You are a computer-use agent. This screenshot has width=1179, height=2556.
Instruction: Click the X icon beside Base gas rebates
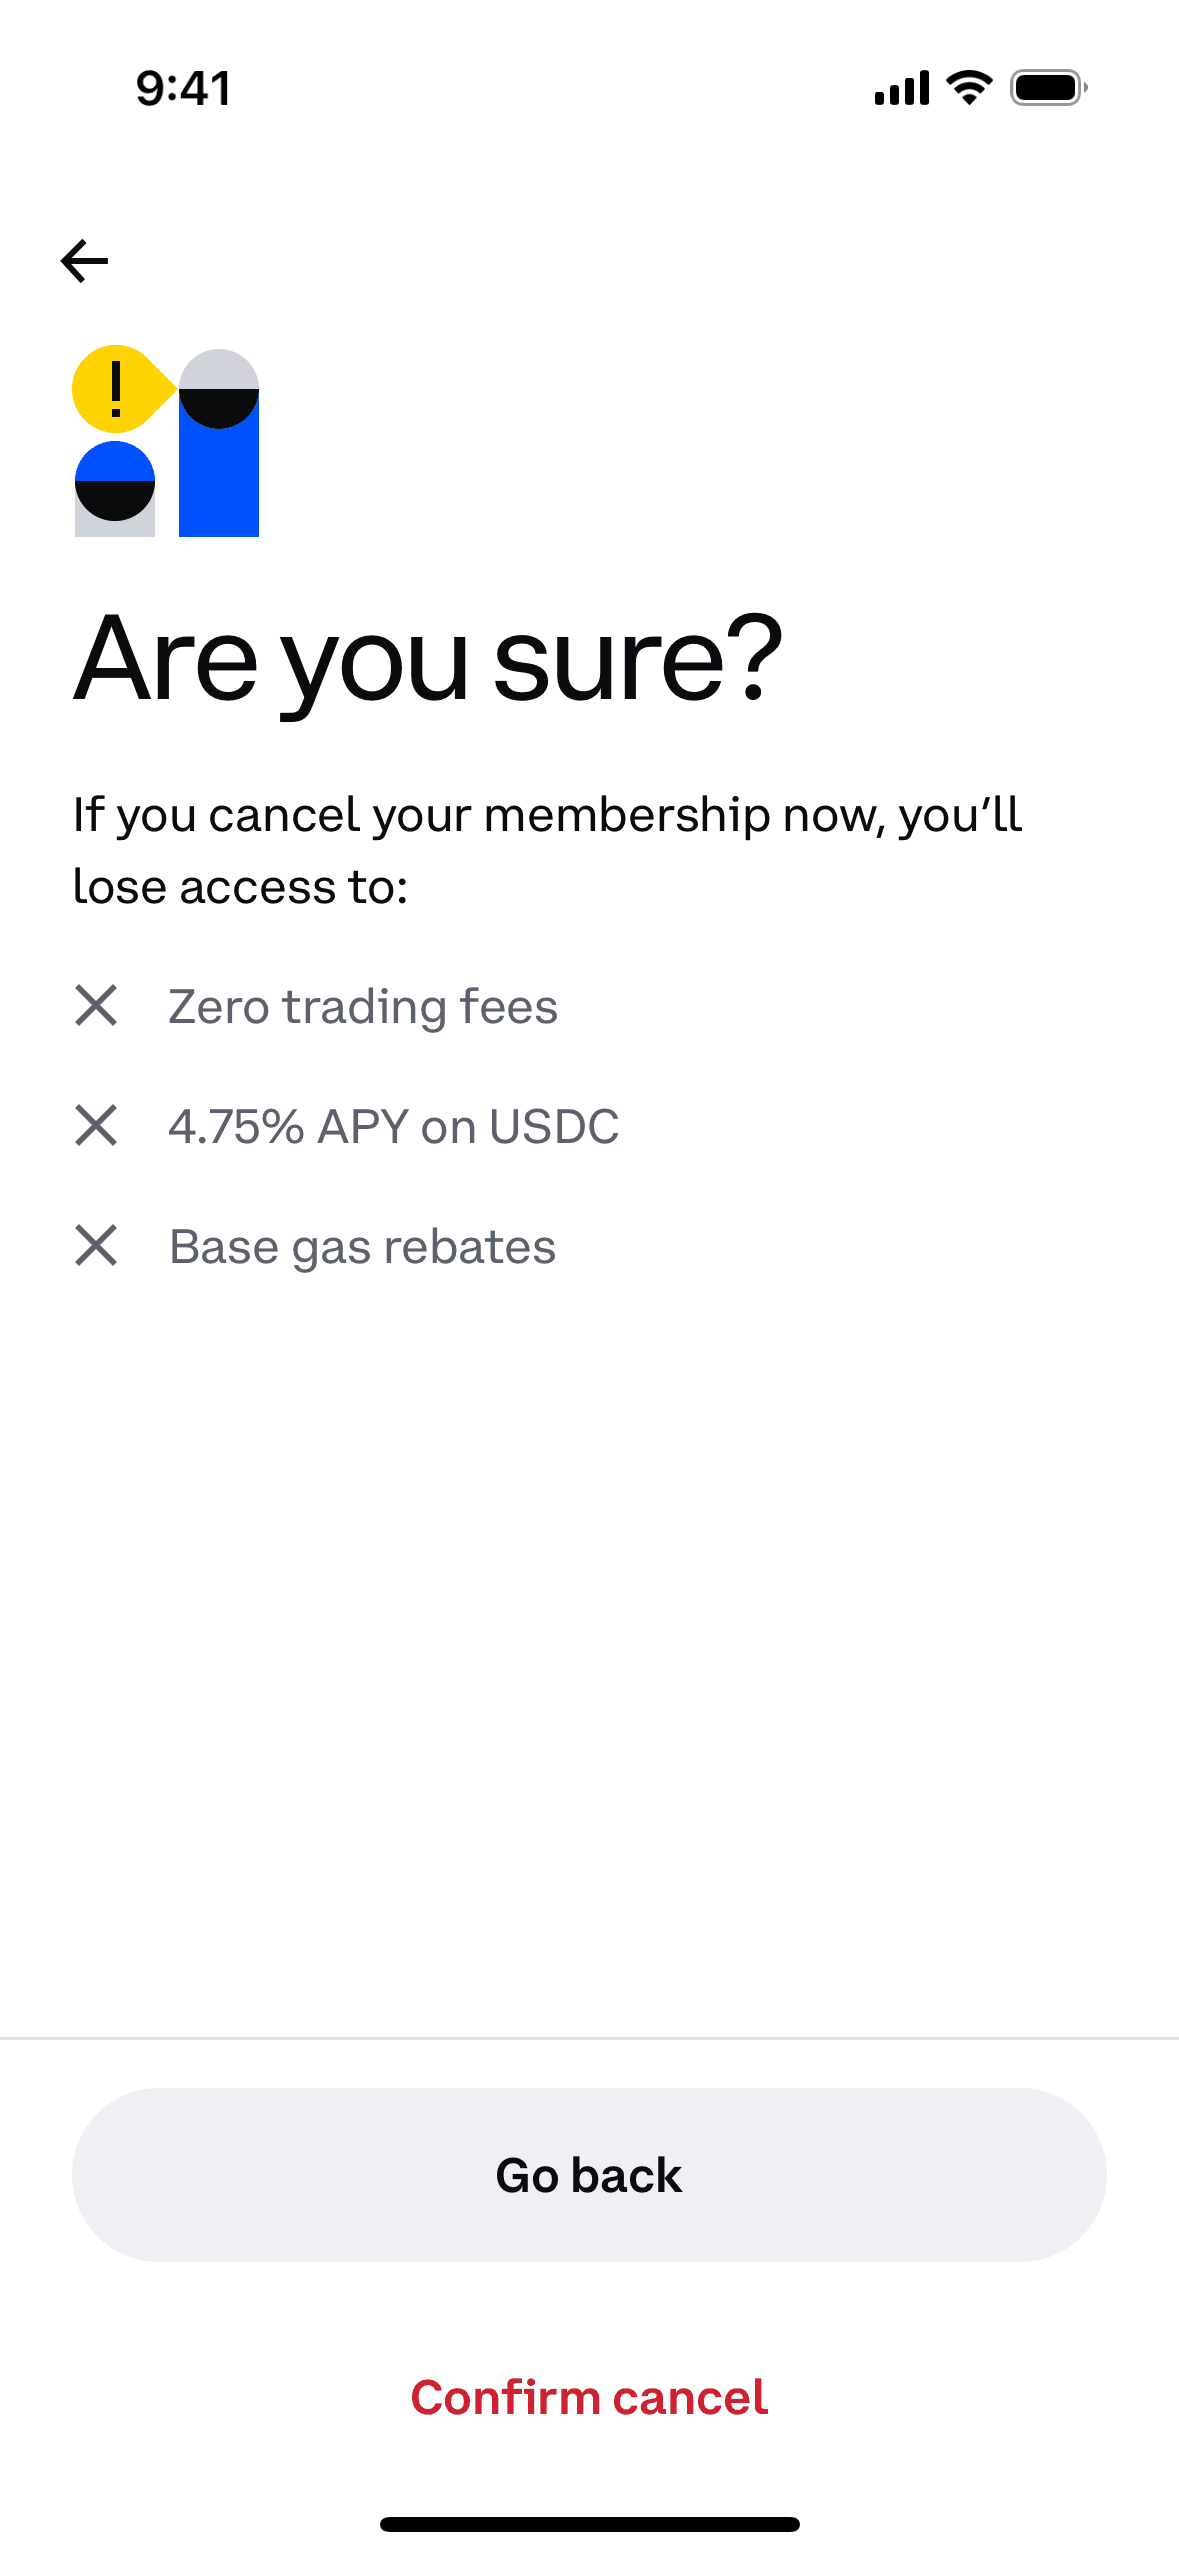(96, 1246)
